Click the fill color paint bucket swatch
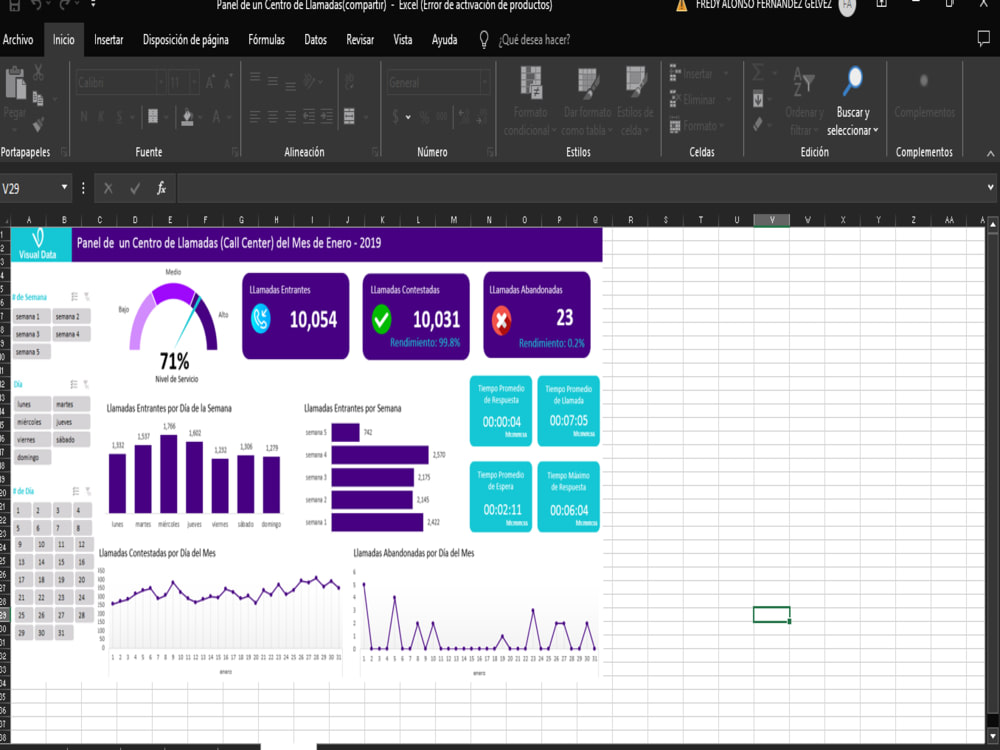 (188, 117)
